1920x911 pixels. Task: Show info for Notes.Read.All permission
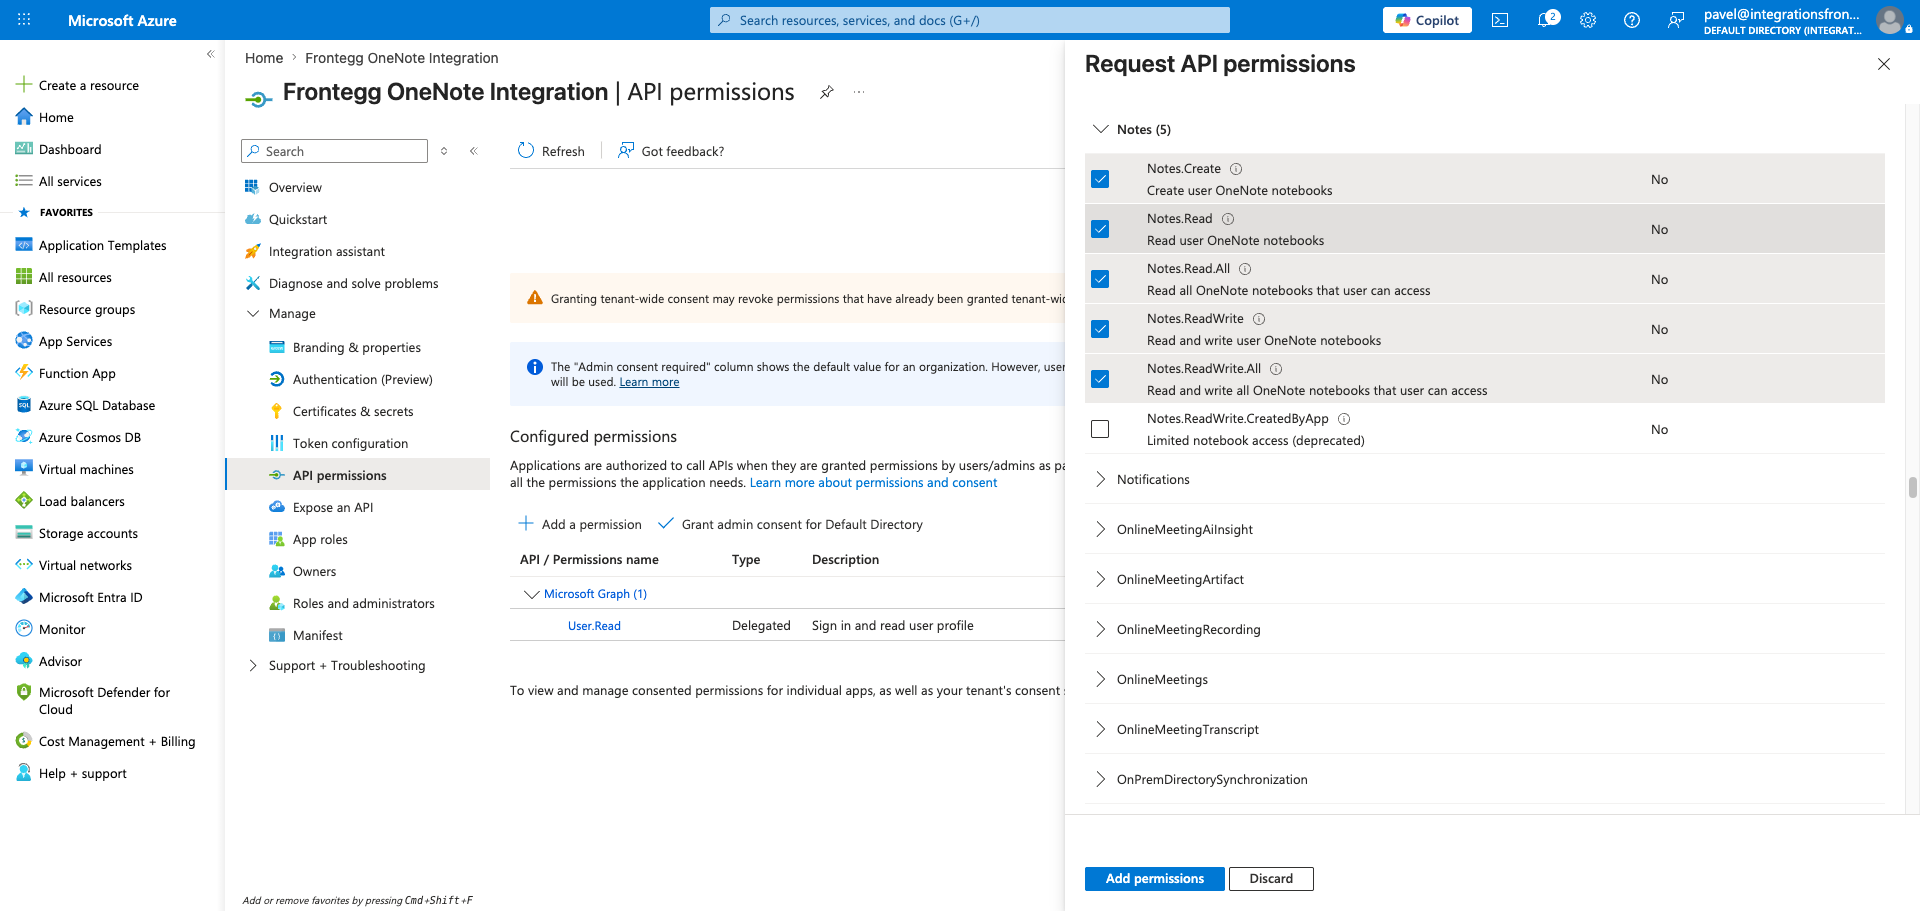tap(1245, 269)
